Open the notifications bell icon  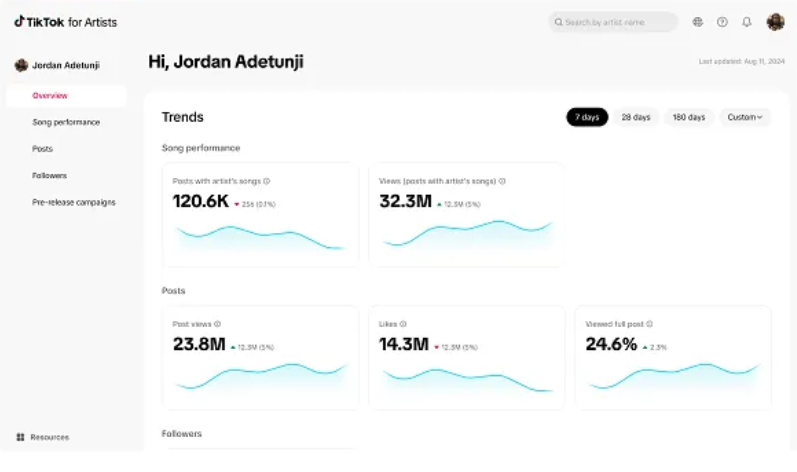coord(747,22)
